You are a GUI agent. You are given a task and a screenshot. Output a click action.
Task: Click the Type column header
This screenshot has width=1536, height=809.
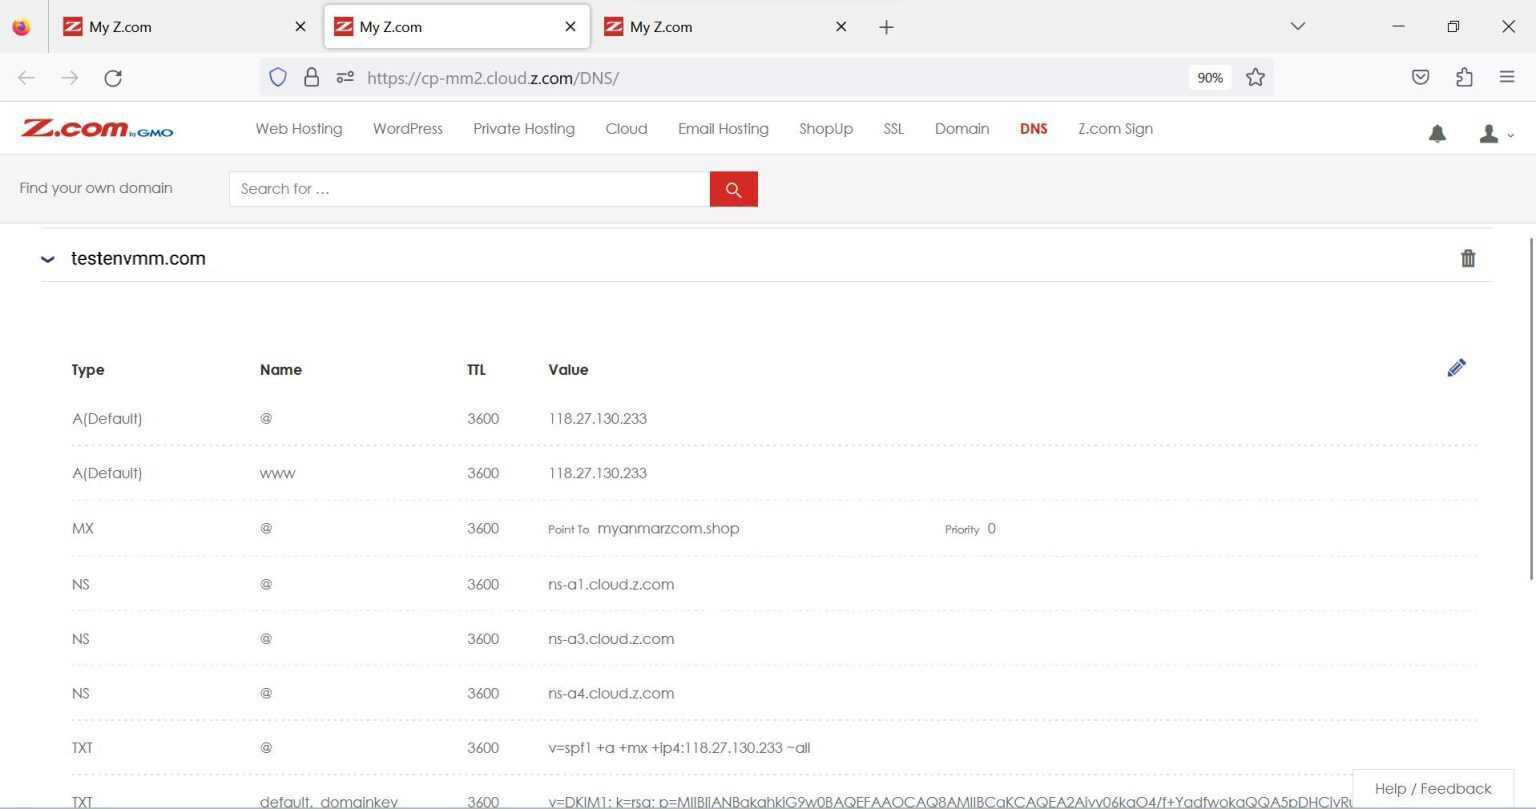click(88, 369)
